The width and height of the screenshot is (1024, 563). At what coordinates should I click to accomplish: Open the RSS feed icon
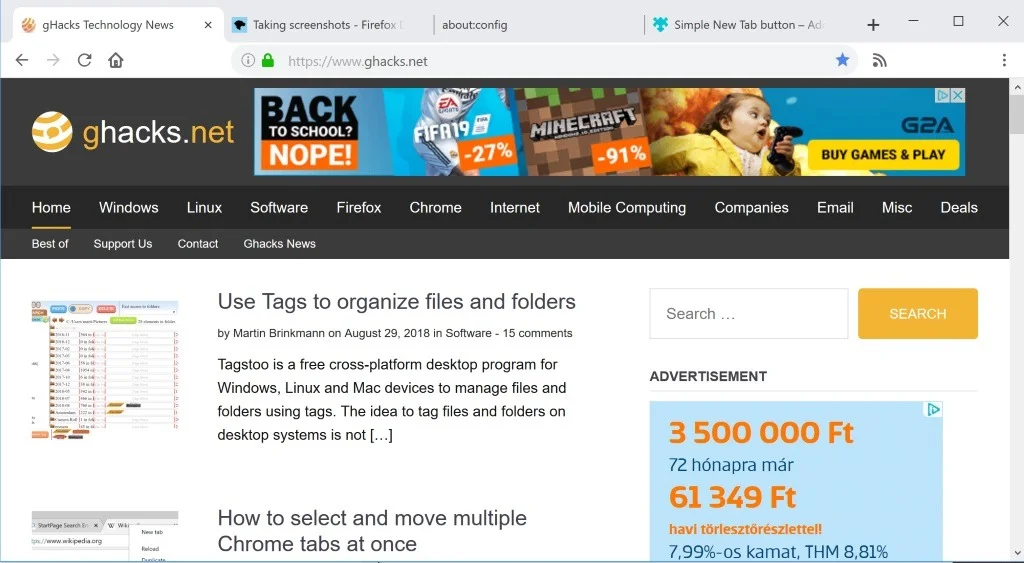point(879,61)
